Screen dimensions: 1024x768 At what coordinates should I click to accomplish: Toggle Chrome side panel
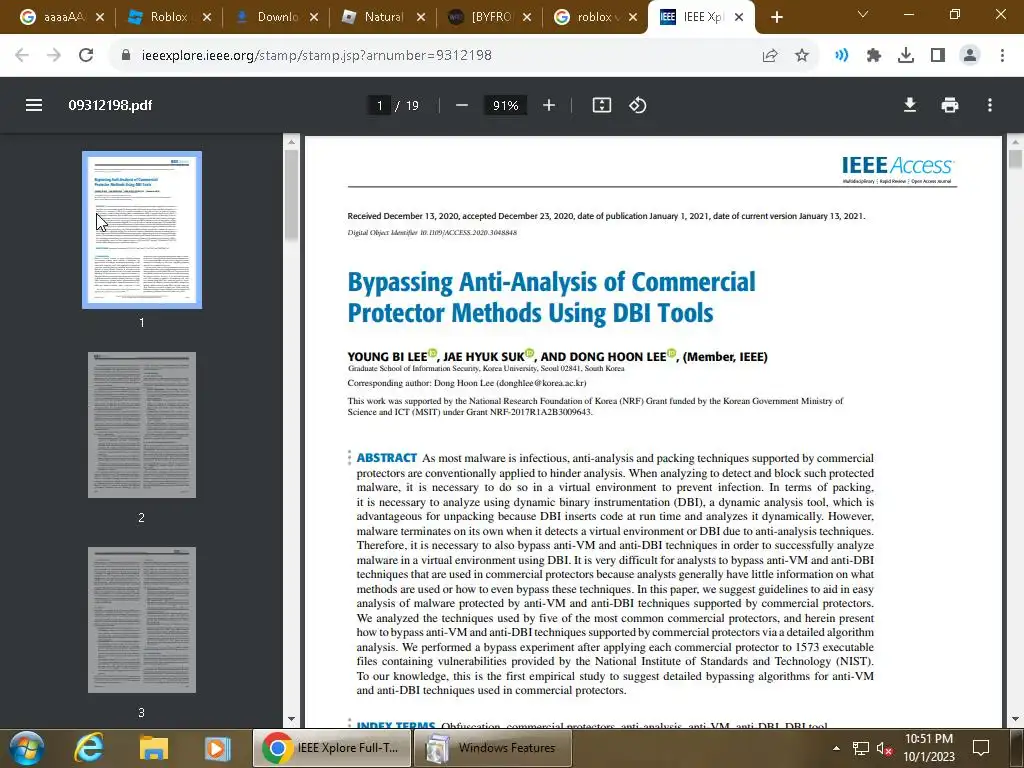point(938,56)
